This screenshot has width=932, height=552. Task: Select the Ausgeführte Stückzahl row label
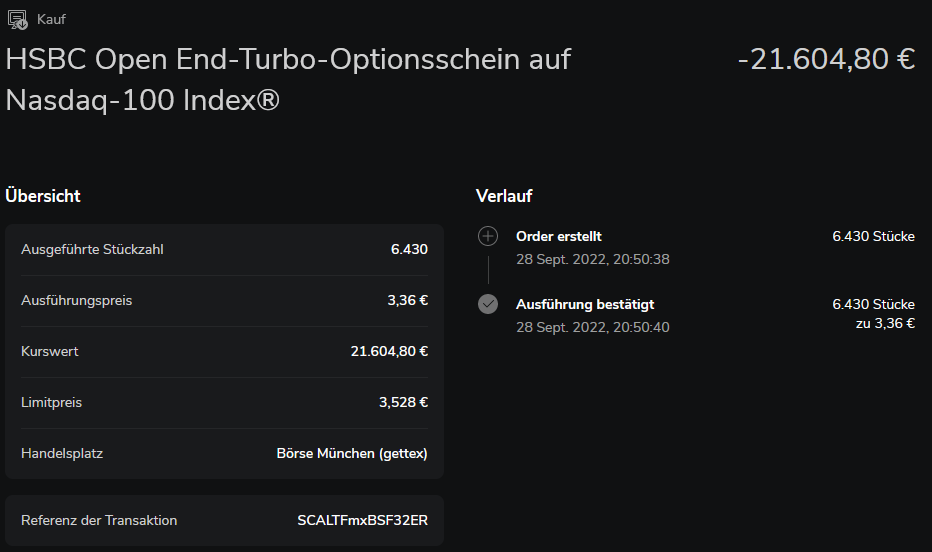(92, 249)
